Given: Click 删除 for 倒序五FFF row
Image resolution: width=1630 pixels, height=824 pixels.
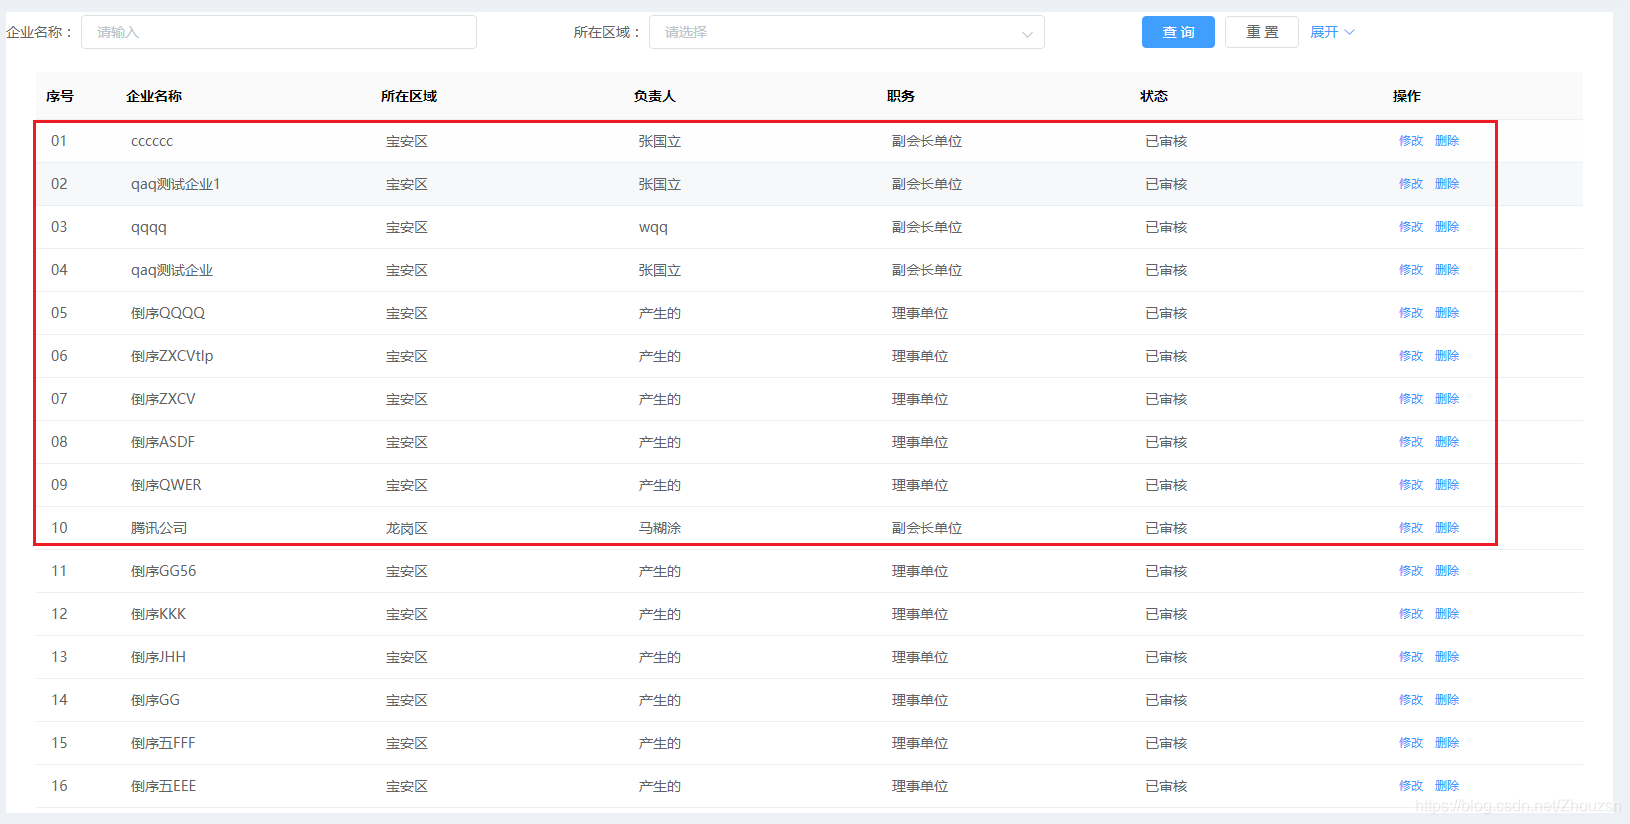Looking at the screenshot, I should 1447,743.
